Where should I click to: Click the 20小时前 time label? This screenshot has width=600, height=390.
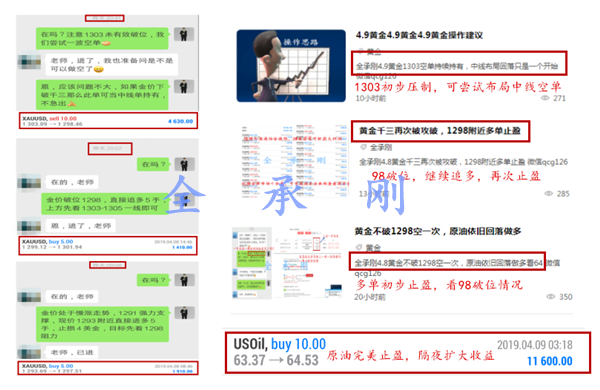point(370,297)
